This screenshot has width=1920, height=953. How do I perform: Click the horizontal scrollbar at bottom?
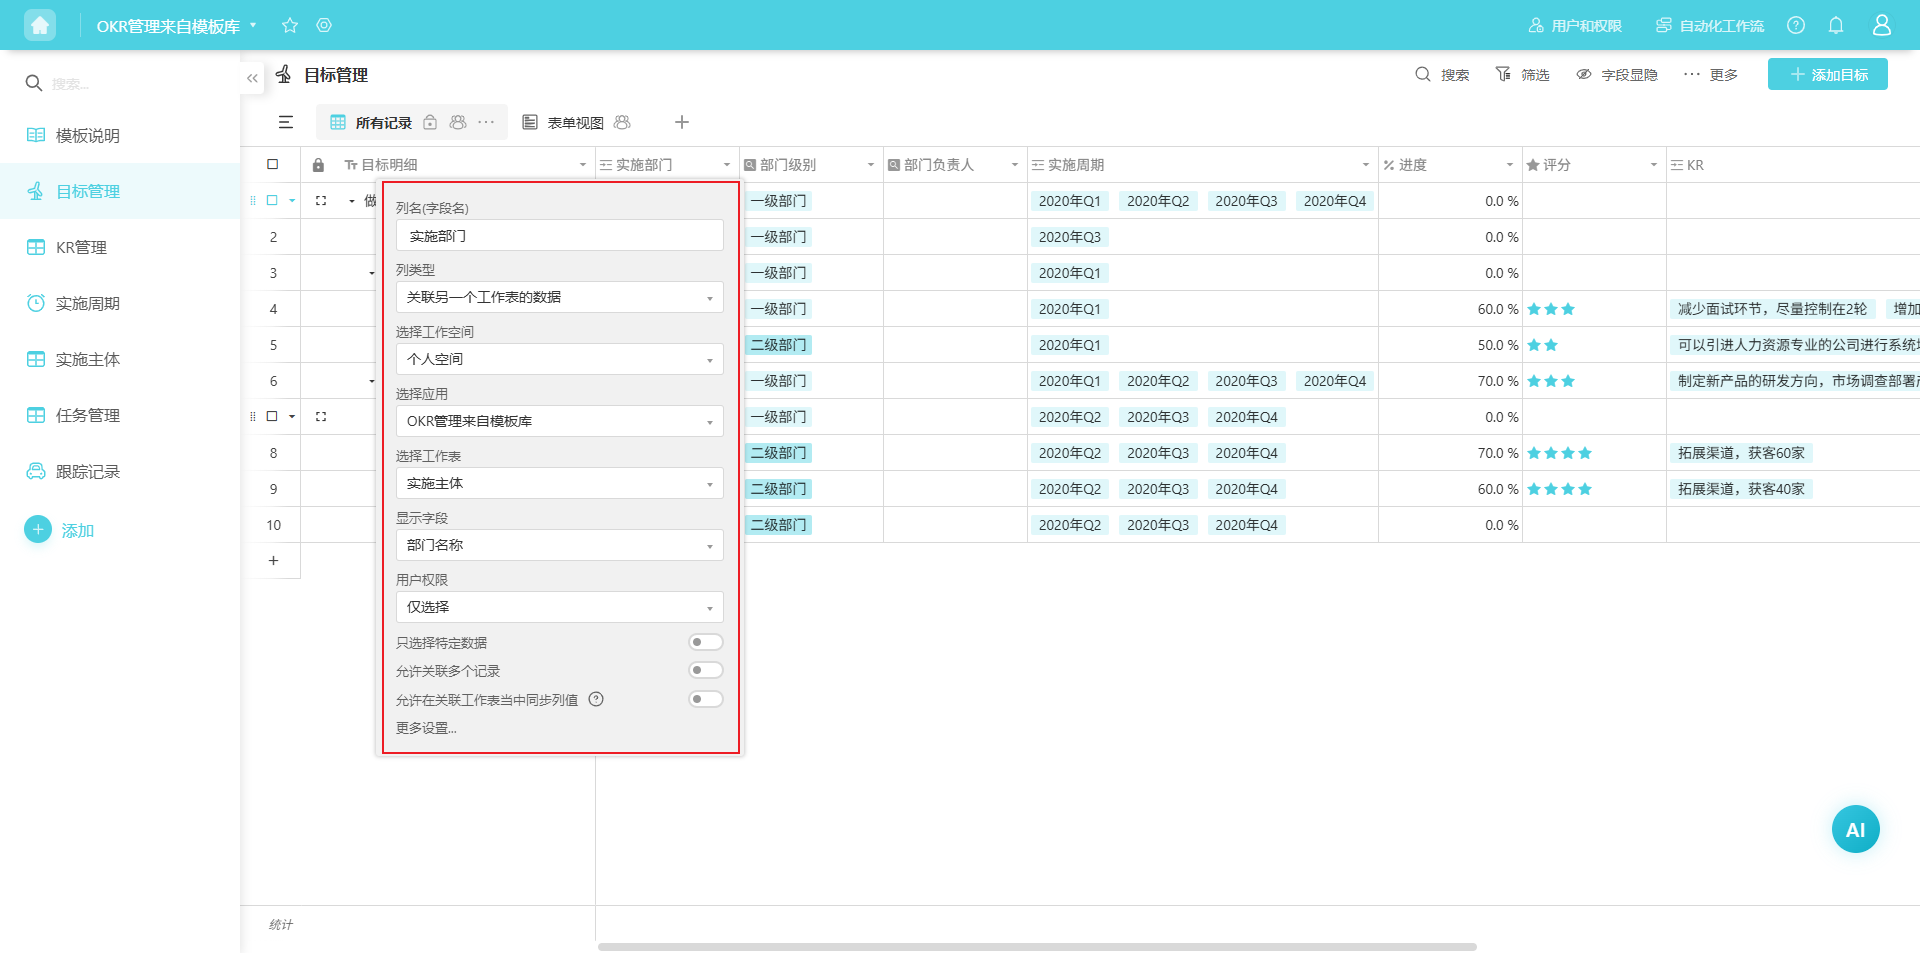click(1037, 946)
